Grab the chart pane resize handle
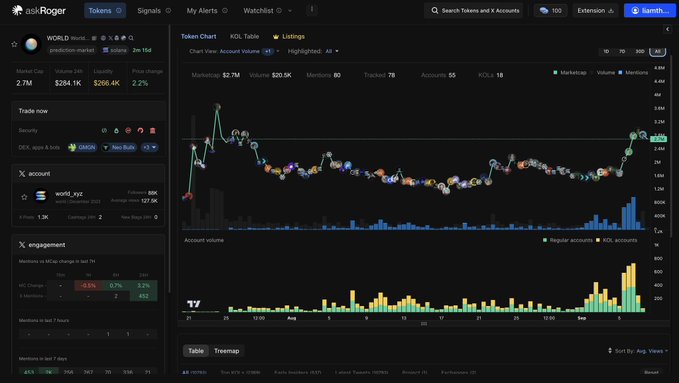Image resolution: width=679 pixels, height=383 pixels. (424, 324)
